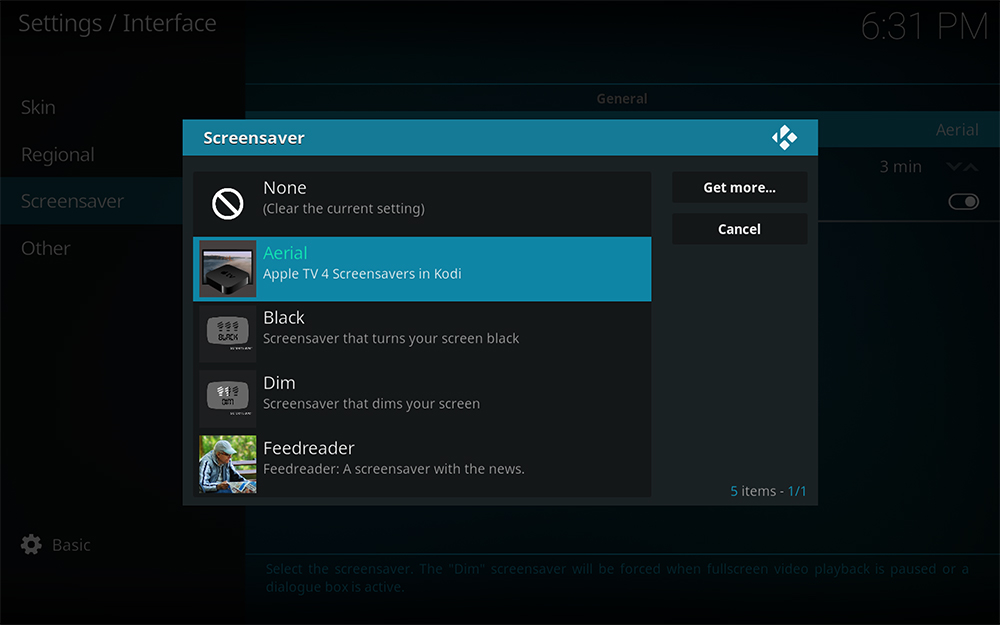The width and height of the screenshot is (1000, 625).
Task: Select the Screensaver category in the sidebar
Action: point(91,201)
